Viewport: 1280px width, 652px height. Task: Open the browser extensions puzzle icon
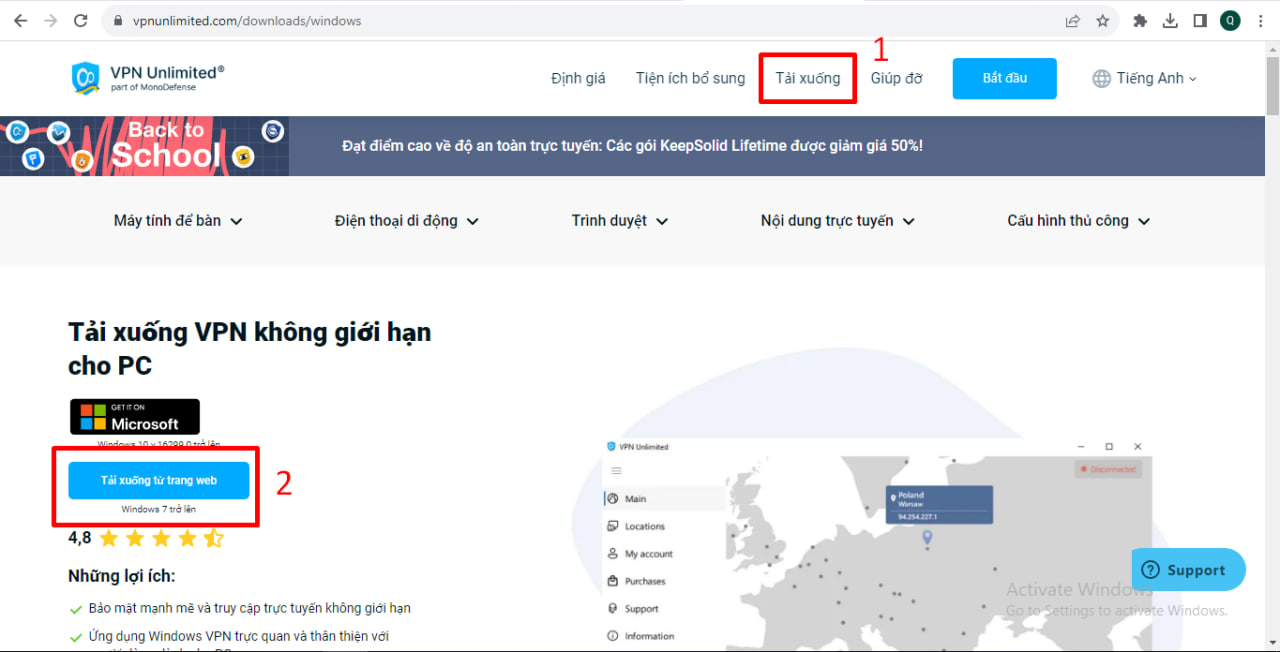[1140, 20]
